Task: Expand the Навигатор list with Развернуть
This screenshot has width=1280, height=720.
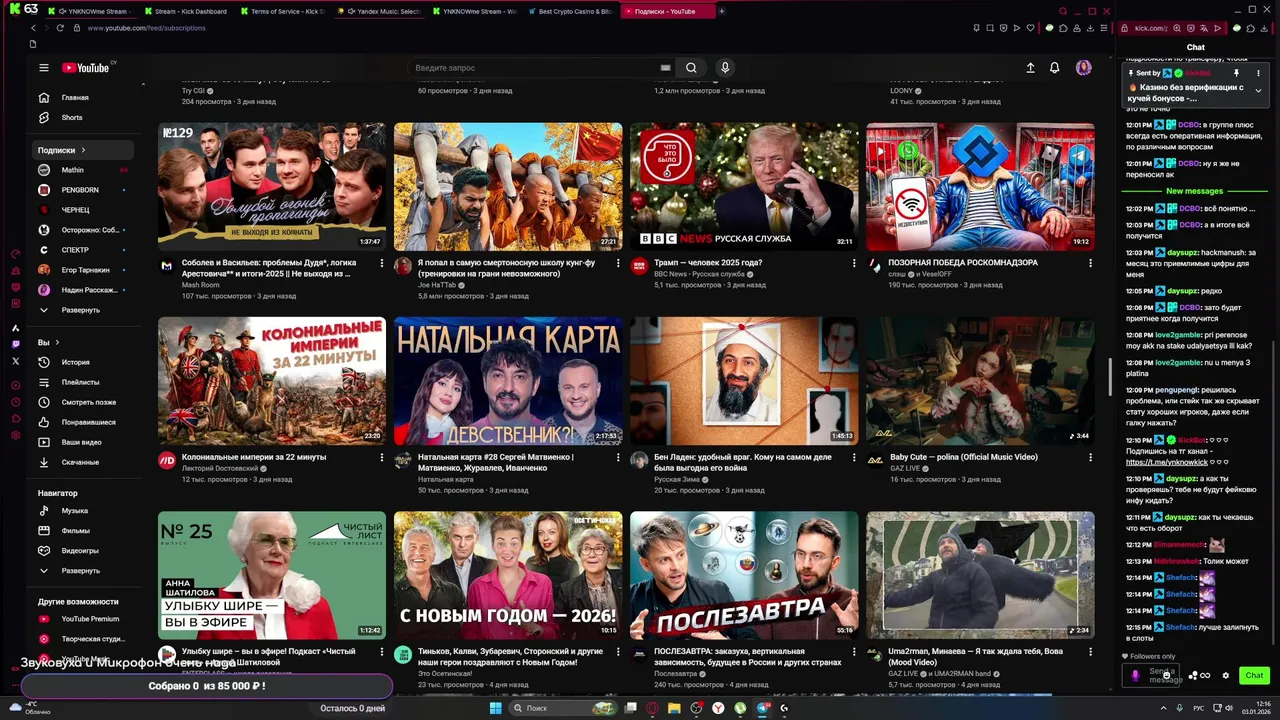Action: [84, 570]
